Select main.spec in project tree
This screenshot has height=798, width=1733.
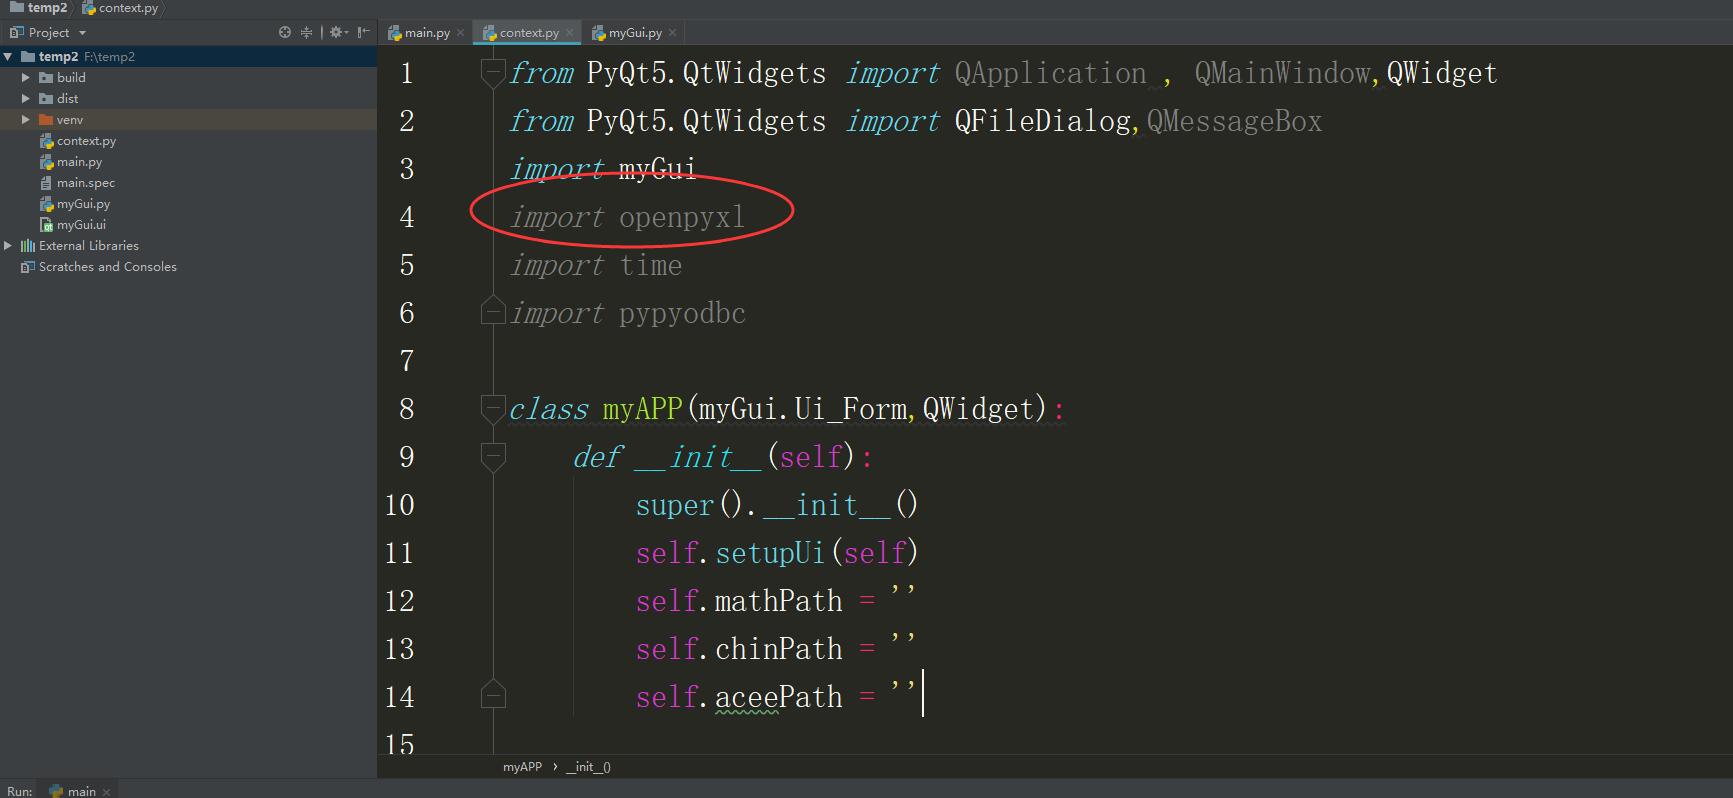tap(85, 183)
